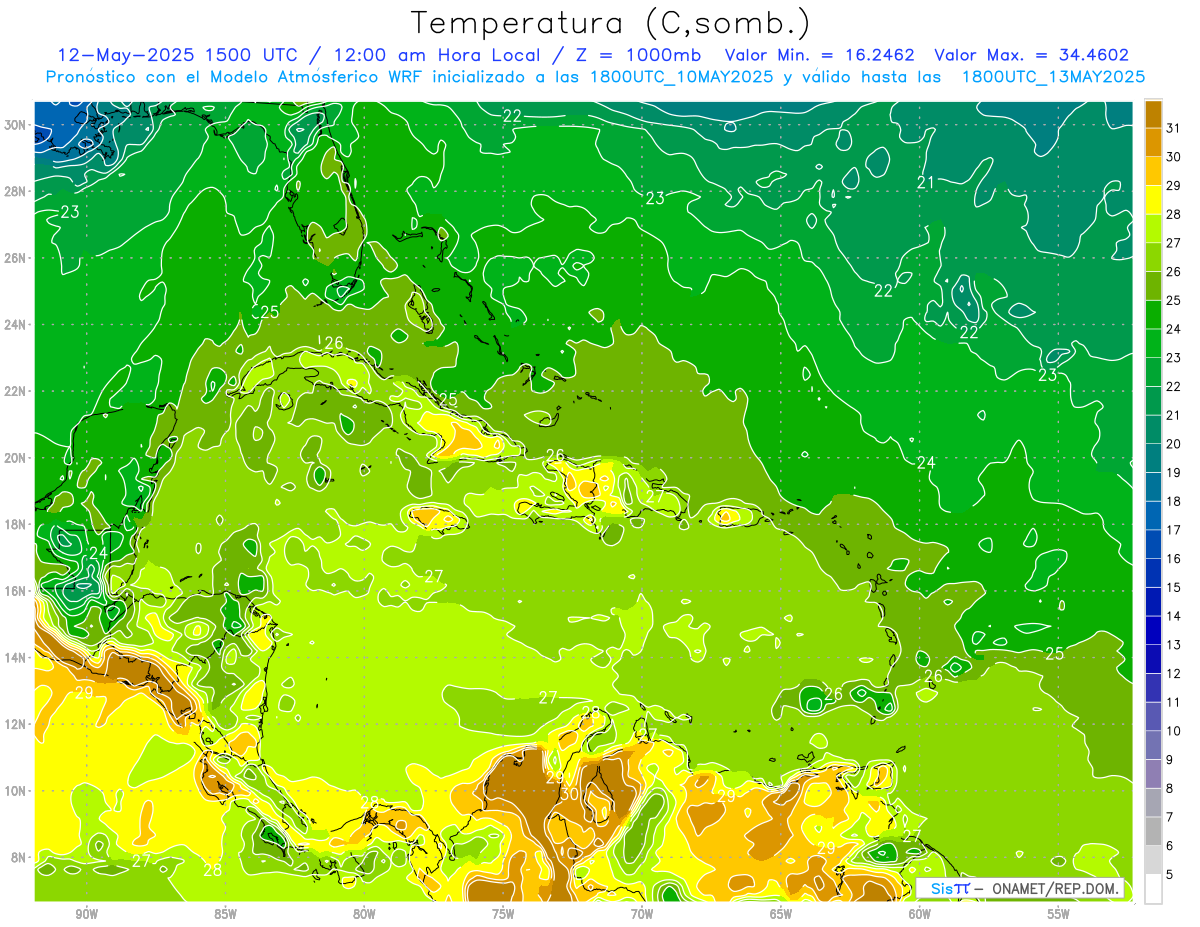Click the '30N' latitude axis label
This screenshot has height=927, width=1200.
pos(16,125)
